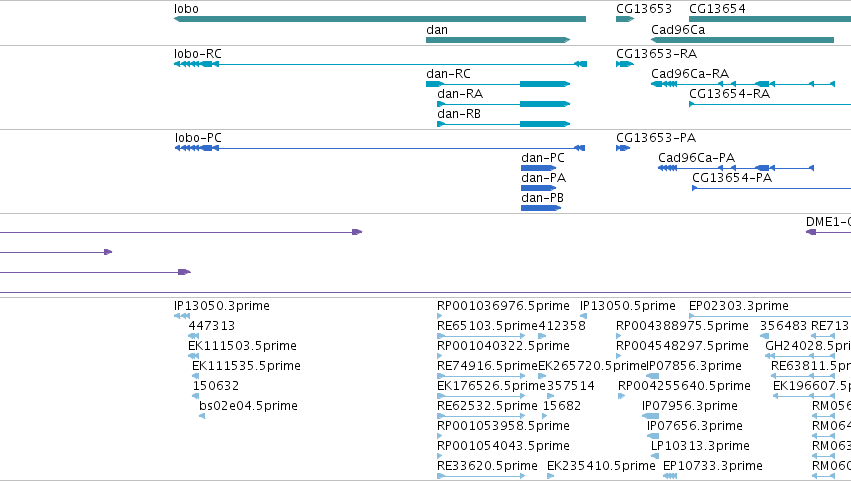
Task: Click the RP001054043.5prime label
Action: 503,446
